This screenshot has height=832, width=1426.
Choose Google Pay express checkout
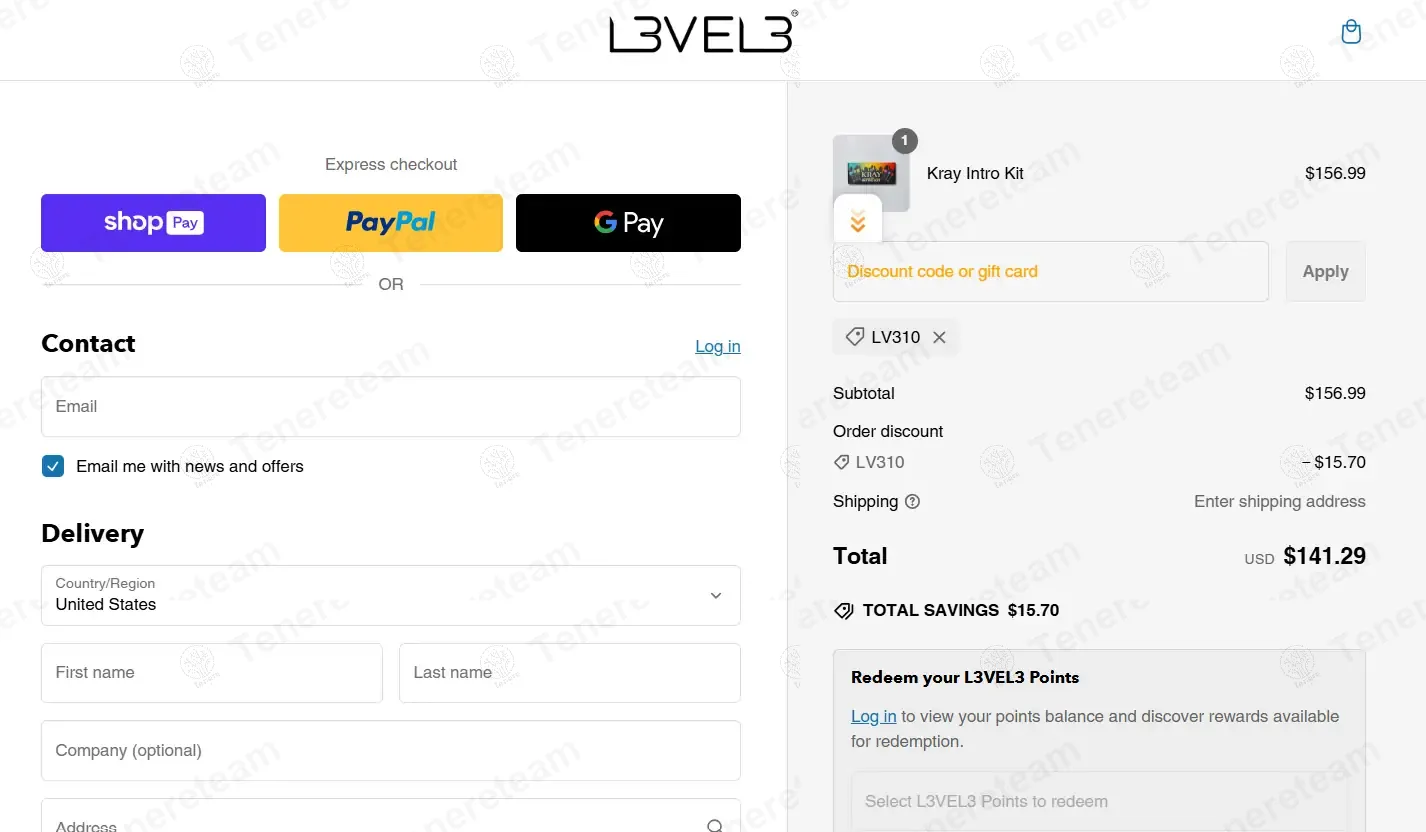point(628,223)
